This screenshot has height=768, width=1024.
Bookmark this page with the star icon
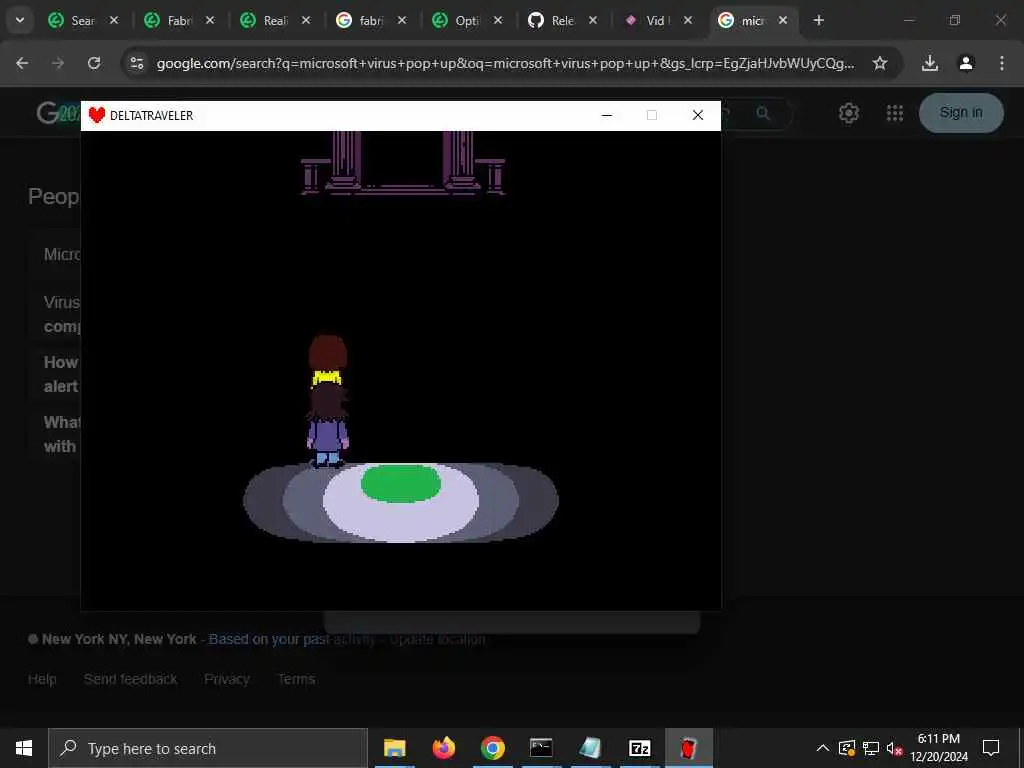coord(880,63)
